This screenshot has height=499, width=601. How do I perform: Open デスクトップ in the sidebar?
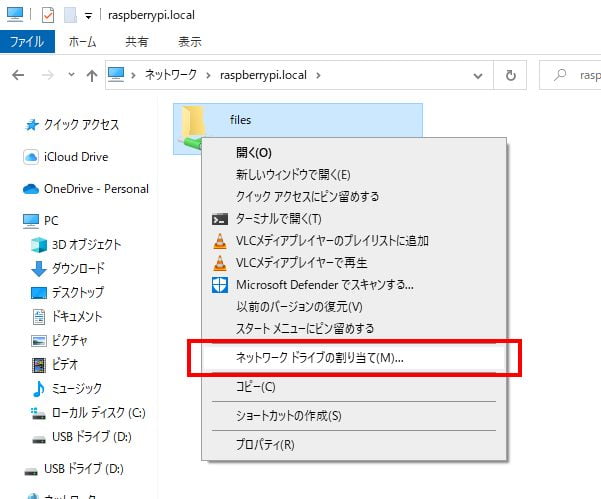(78, 292)
